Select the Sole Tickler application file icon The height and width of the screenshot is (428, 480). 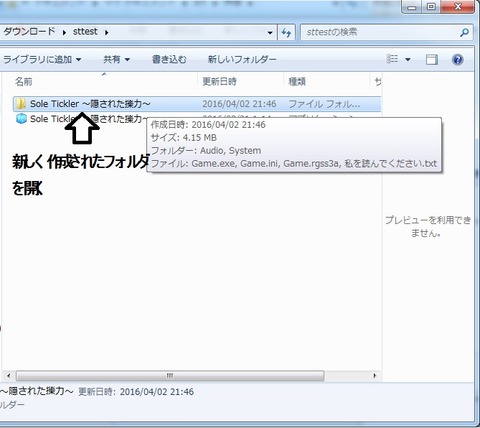(21, 119)
